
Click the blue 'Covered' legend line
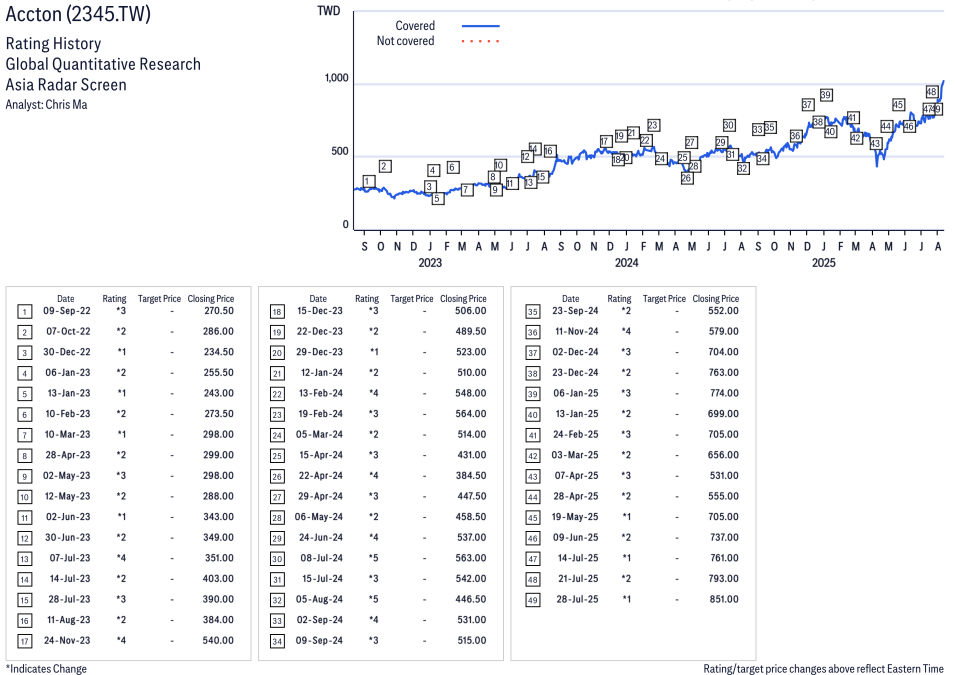pyautogui.click(x=481, y=26)
